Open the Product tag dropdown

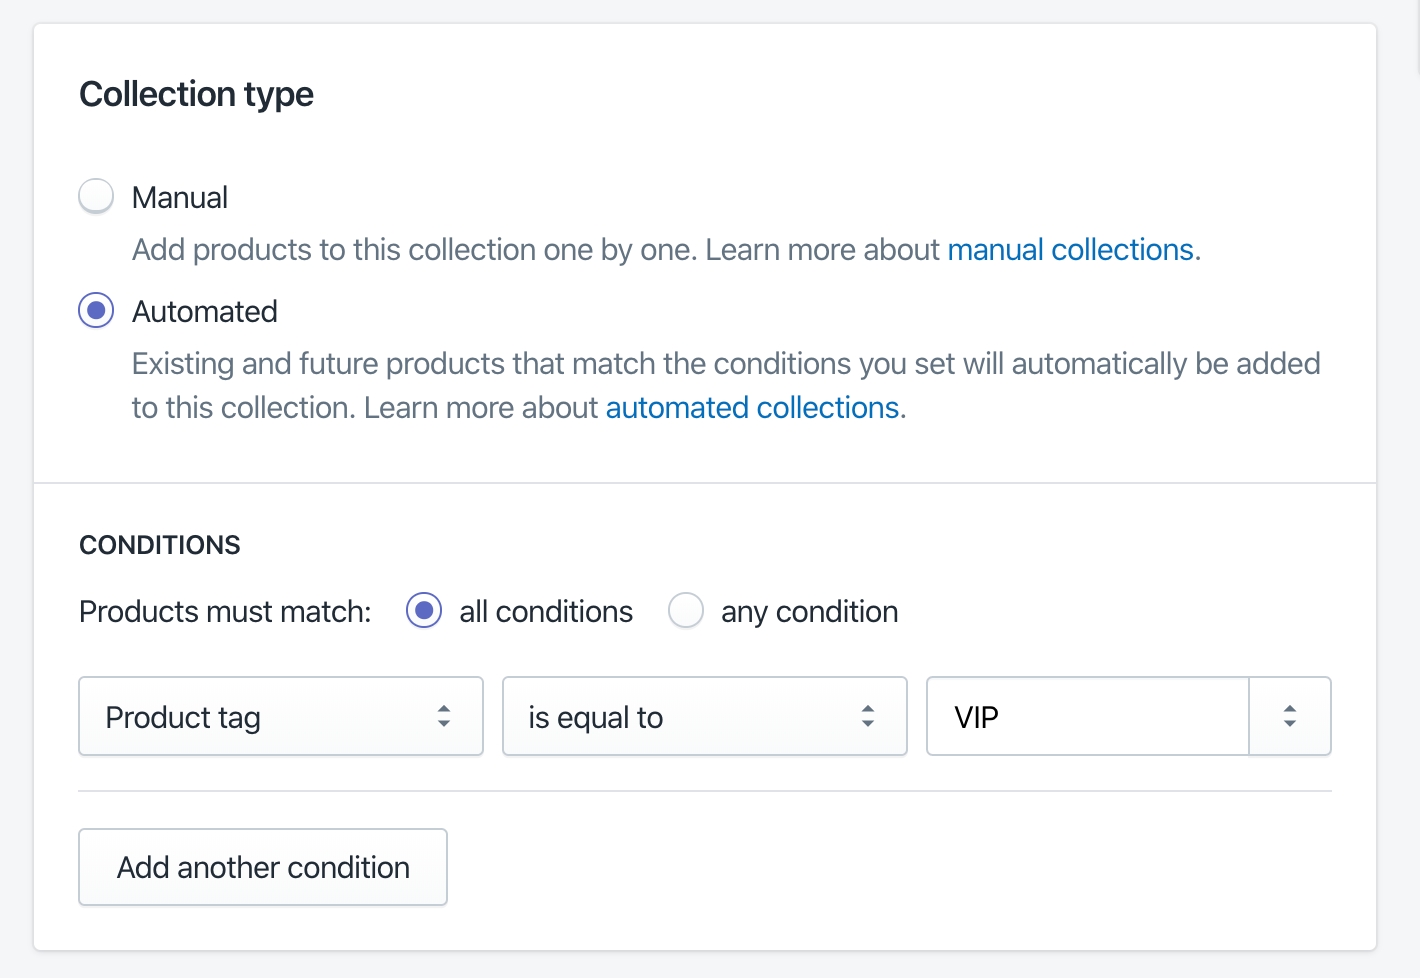281,716
